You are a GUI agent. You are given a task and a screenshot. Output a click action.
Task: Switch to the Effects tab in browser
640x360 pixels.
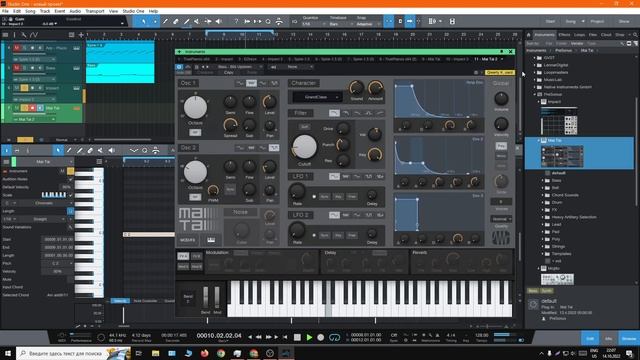point(564,35)
